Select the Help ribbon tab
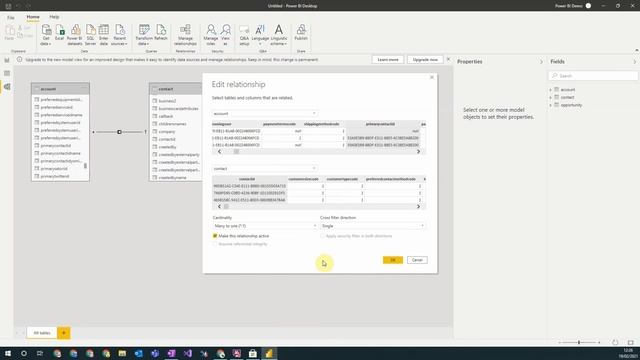Image resolution: width=640 pixels, height=360 pixels. [54, 17]
